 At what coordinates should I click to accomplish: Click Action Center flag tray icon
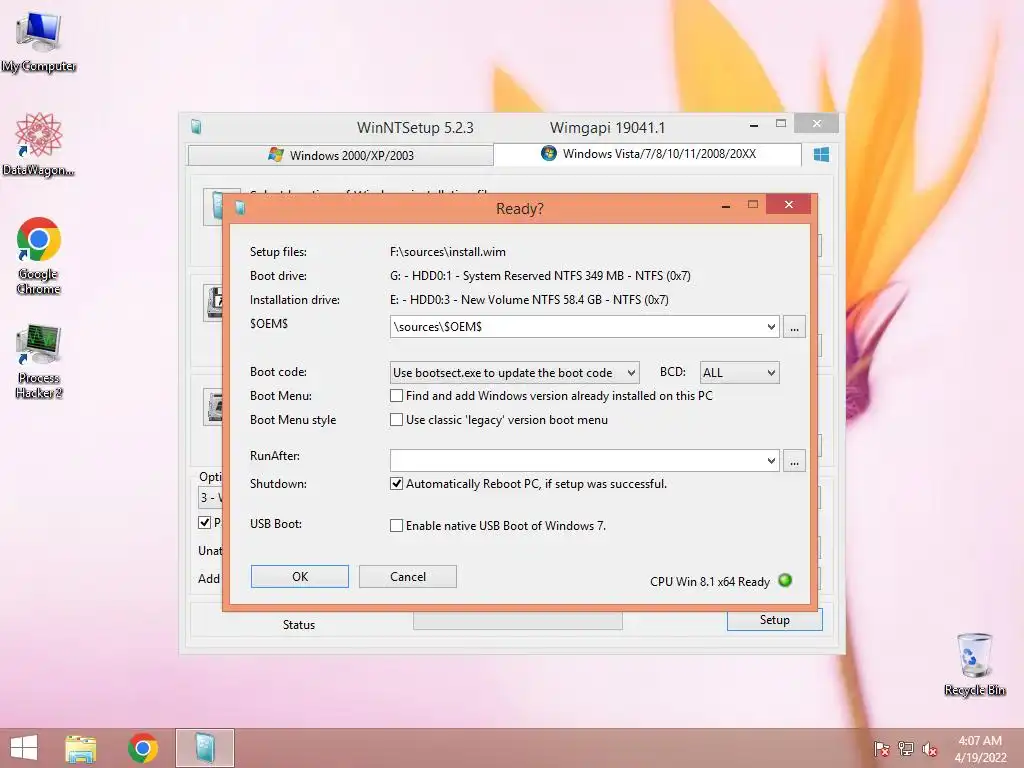pos(881,749)
